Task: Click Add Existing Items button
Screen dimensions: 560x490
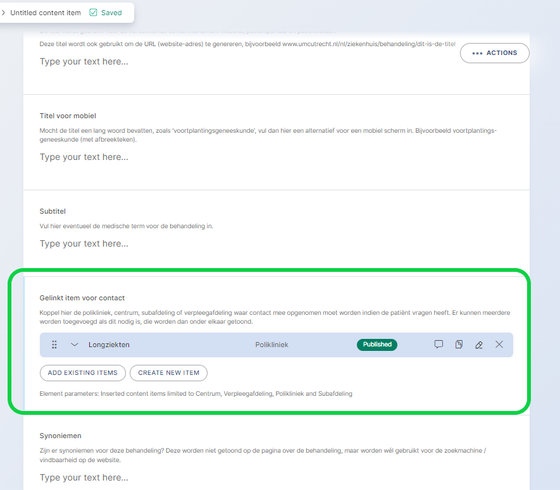Action: (x=82, y=373)
